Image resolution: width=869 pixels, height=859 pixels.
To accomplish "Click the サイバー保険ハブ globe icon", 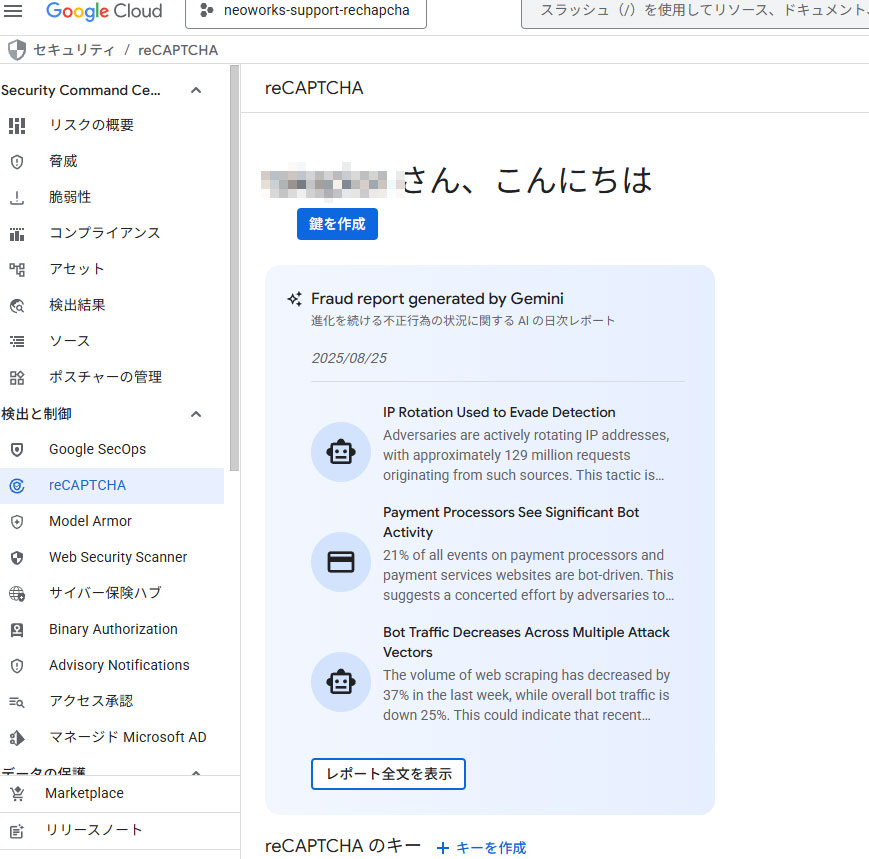I will tap(17, 594).
